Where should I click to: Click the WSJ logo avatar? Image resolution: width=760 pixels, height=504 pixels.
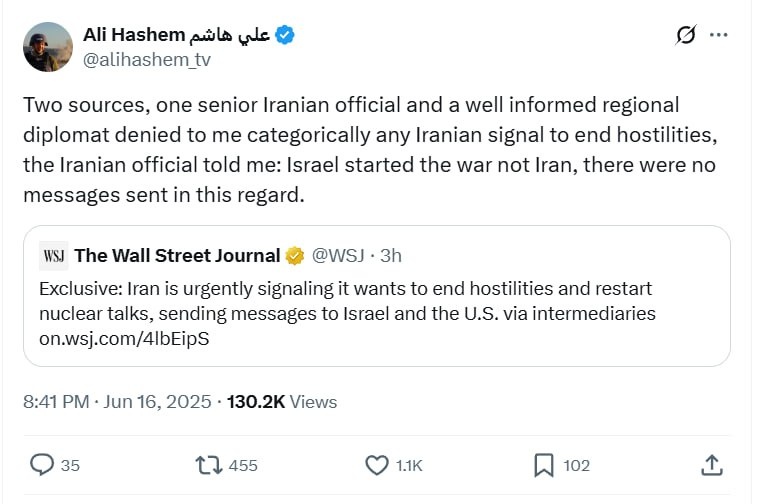pyautogui.click(x=54, y=255)
